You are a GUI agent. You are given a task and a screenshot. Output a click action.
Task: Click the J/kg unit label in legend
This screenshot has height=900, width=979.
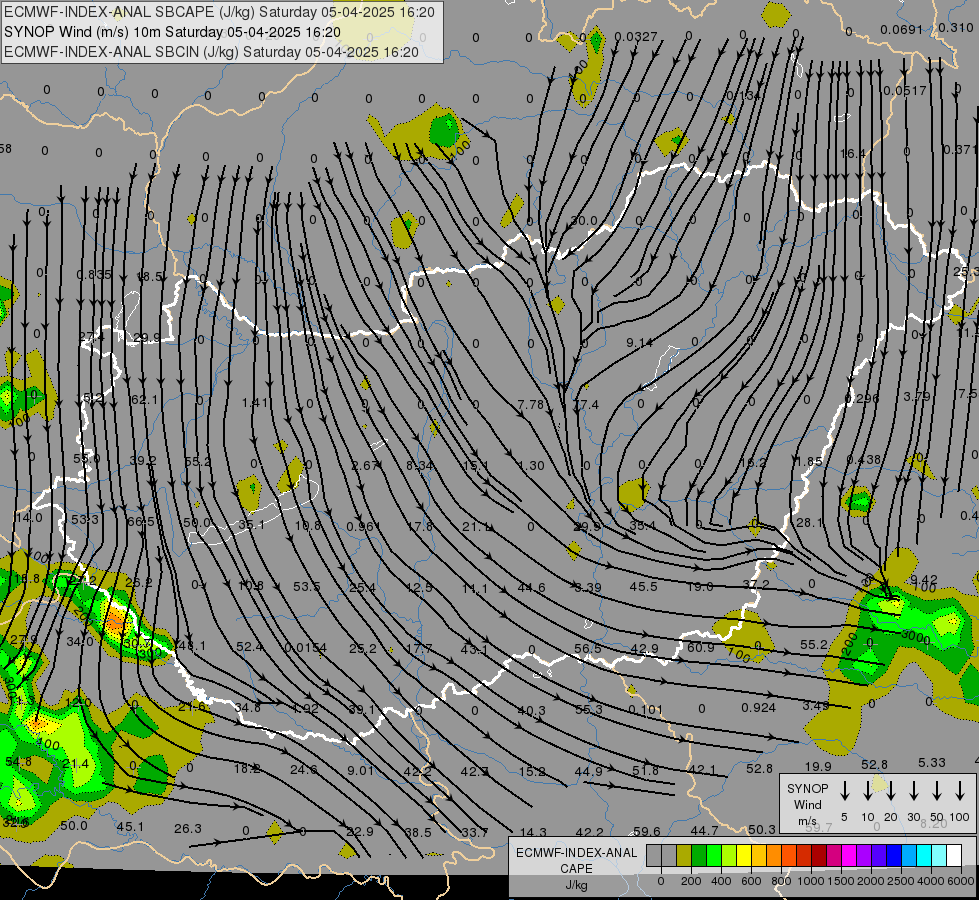click(x=576, y=885)
